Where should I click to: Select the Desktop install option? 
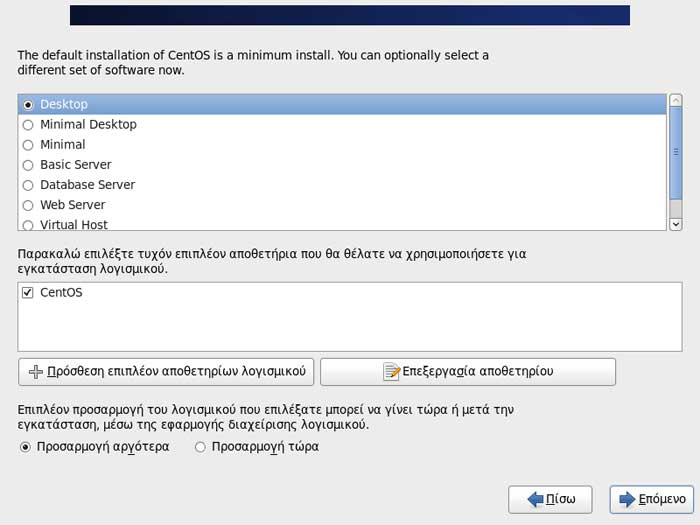(28, 105)
